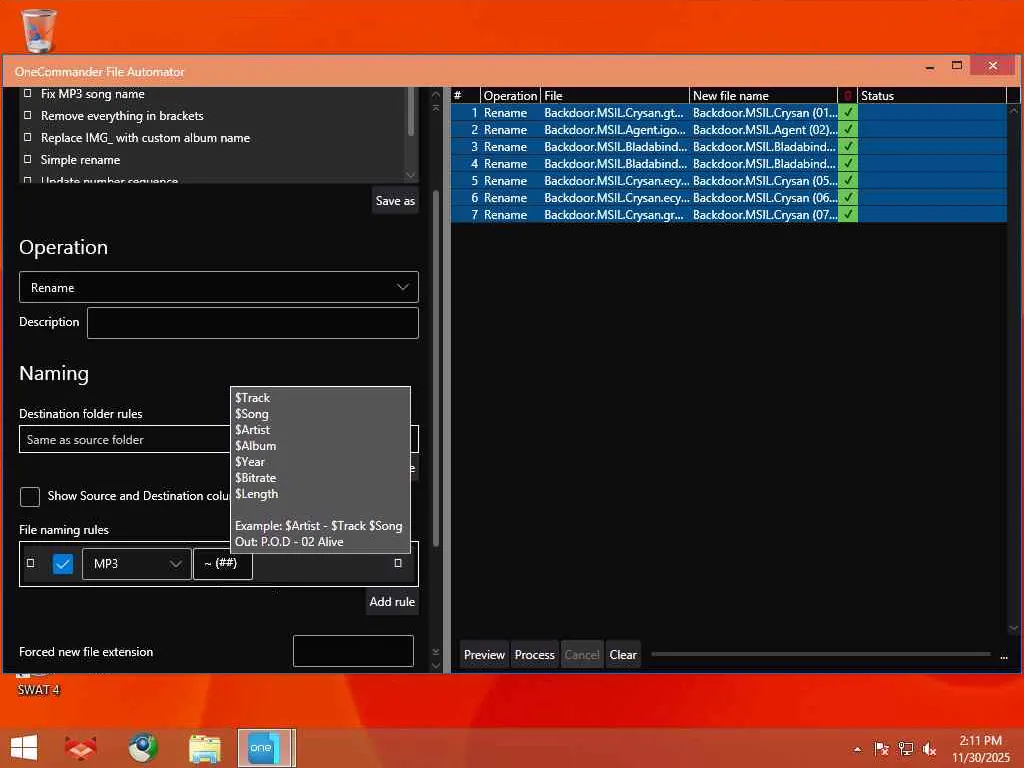Click the OneCommander taskbar icon
Viewport: 1024px width, 768px height.
[266, 748]
